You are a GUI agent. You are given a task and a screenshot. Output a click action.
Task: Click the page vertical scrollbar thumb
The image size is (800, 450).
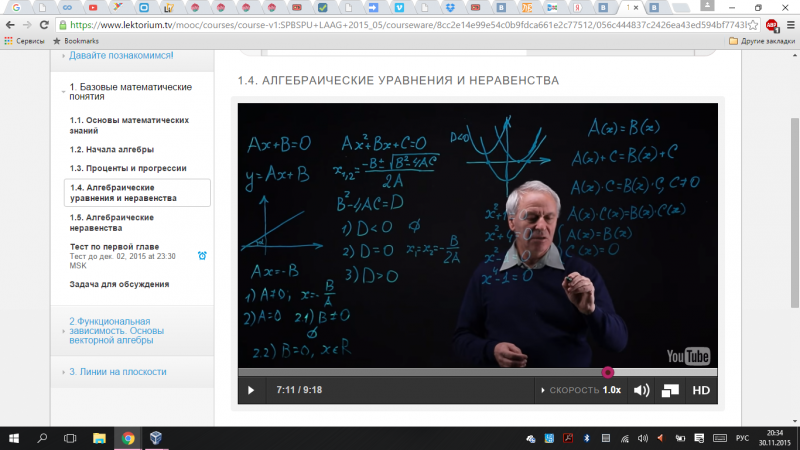pos(795,213)
